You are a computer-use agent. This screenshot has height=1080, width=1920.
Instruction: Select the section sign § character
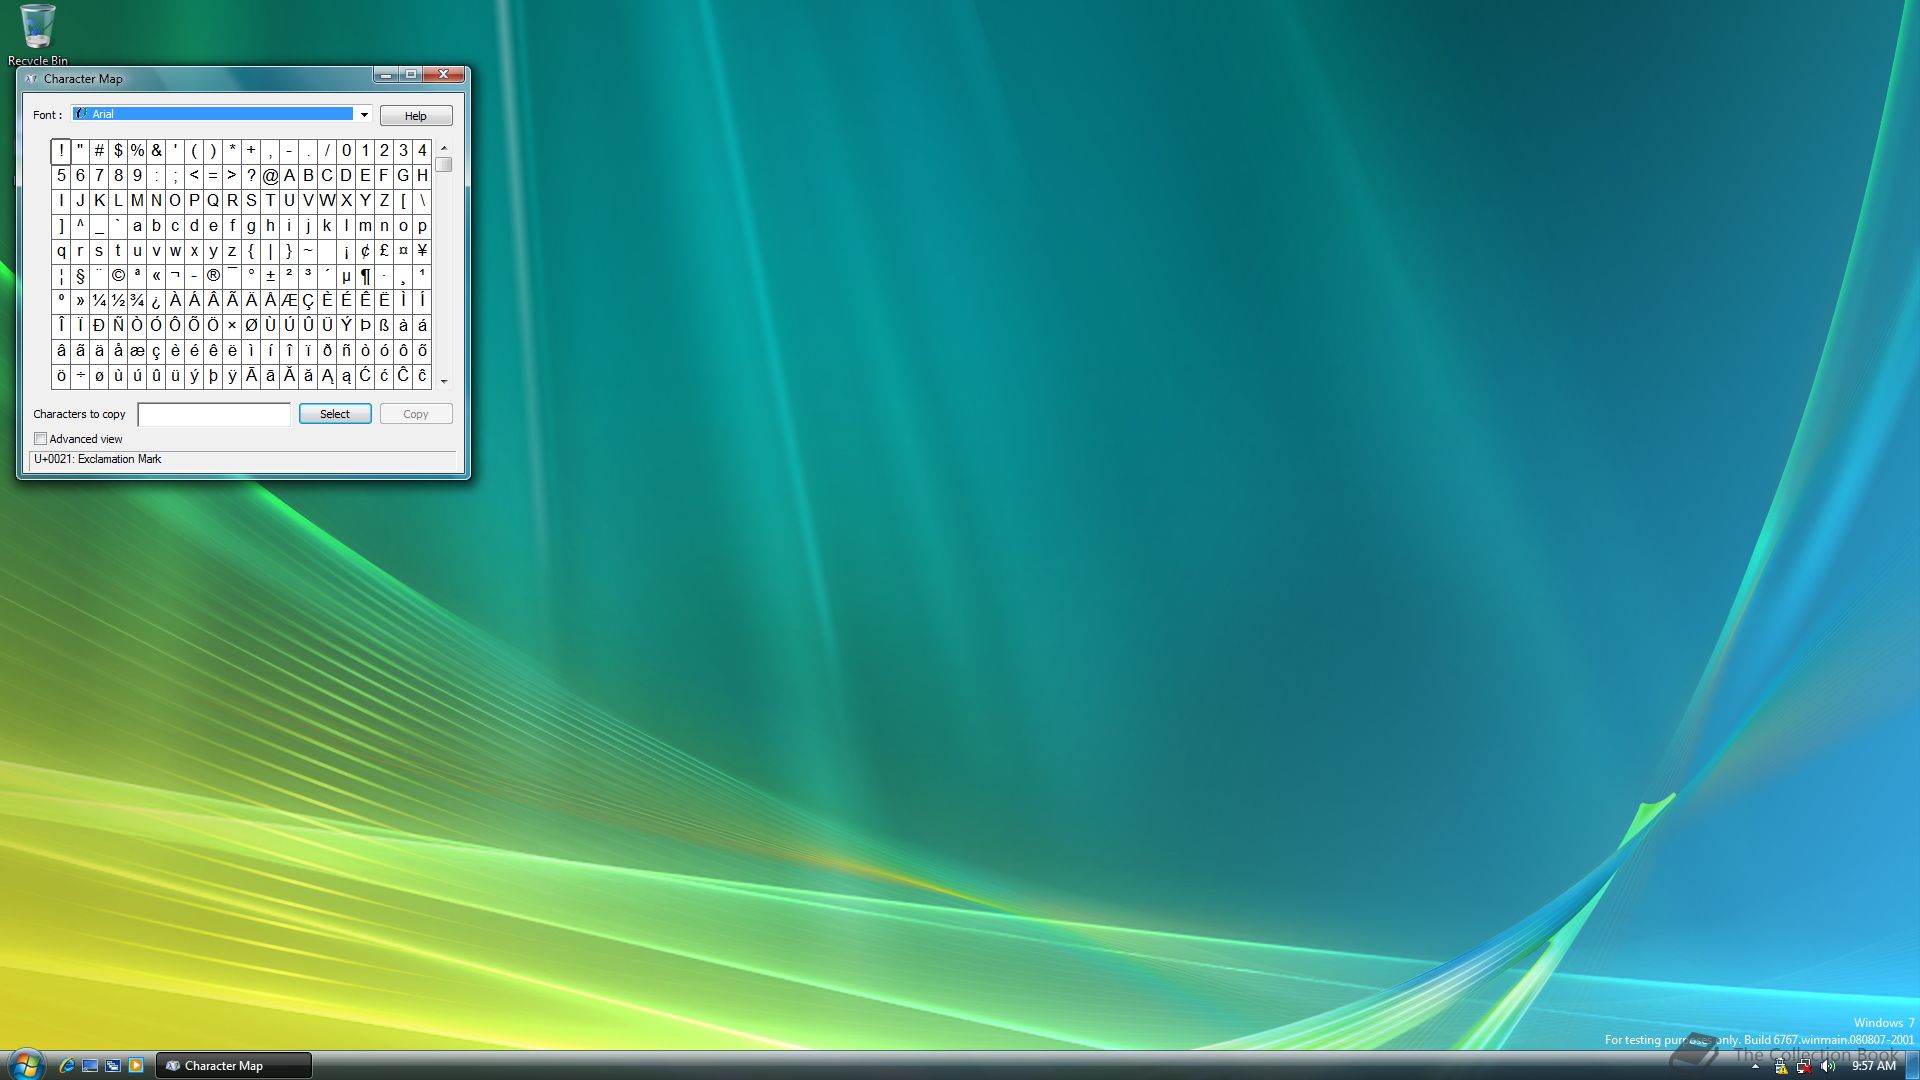coord(80,276)
